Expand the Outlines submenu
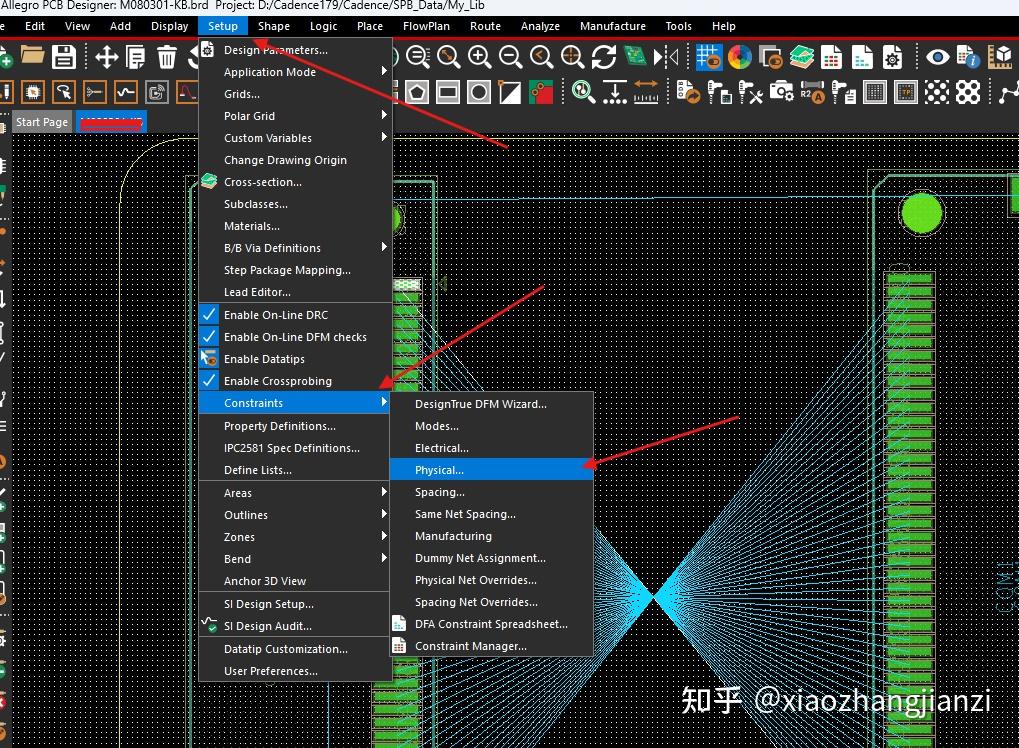This screenshot has width=1019, height=748. coord(296,515)
